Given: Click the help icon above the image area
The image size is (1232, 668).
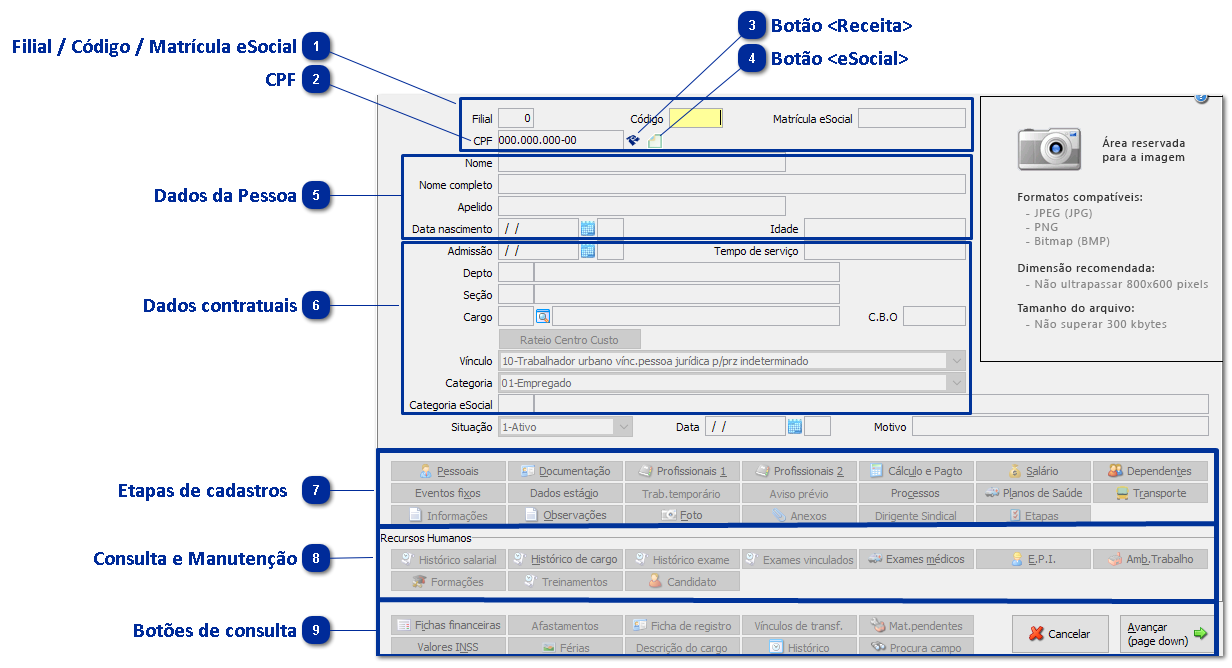Looking at the screenshot, I should coord(1201,97).
